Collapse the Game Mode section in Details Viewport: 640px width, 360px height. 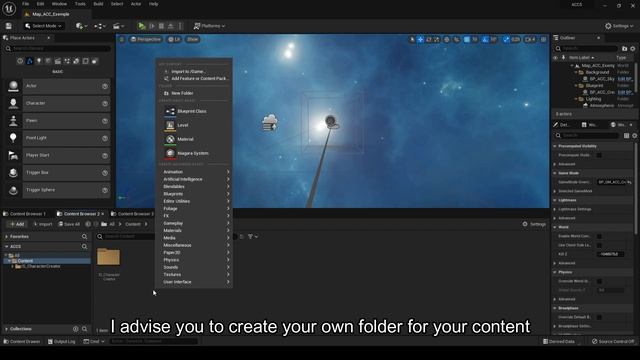pos(555,173)
